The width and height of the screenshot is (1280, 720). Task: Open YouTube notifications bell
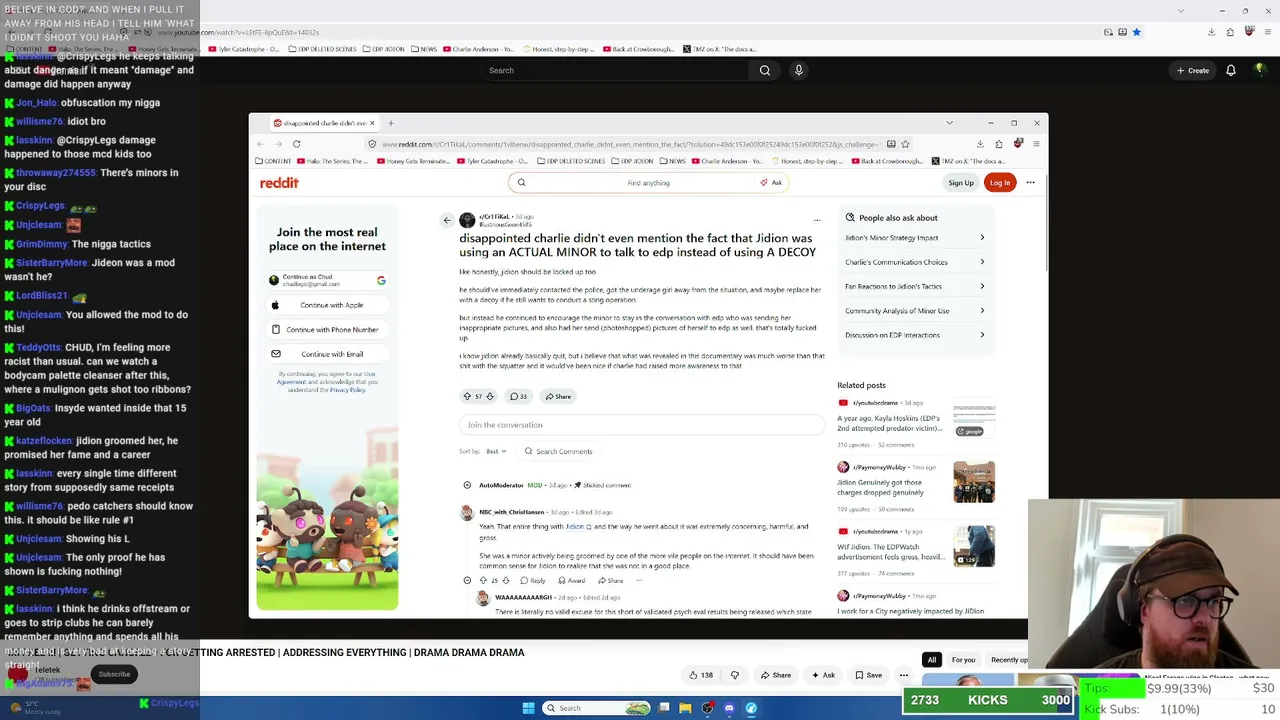tap(1231, 70)
